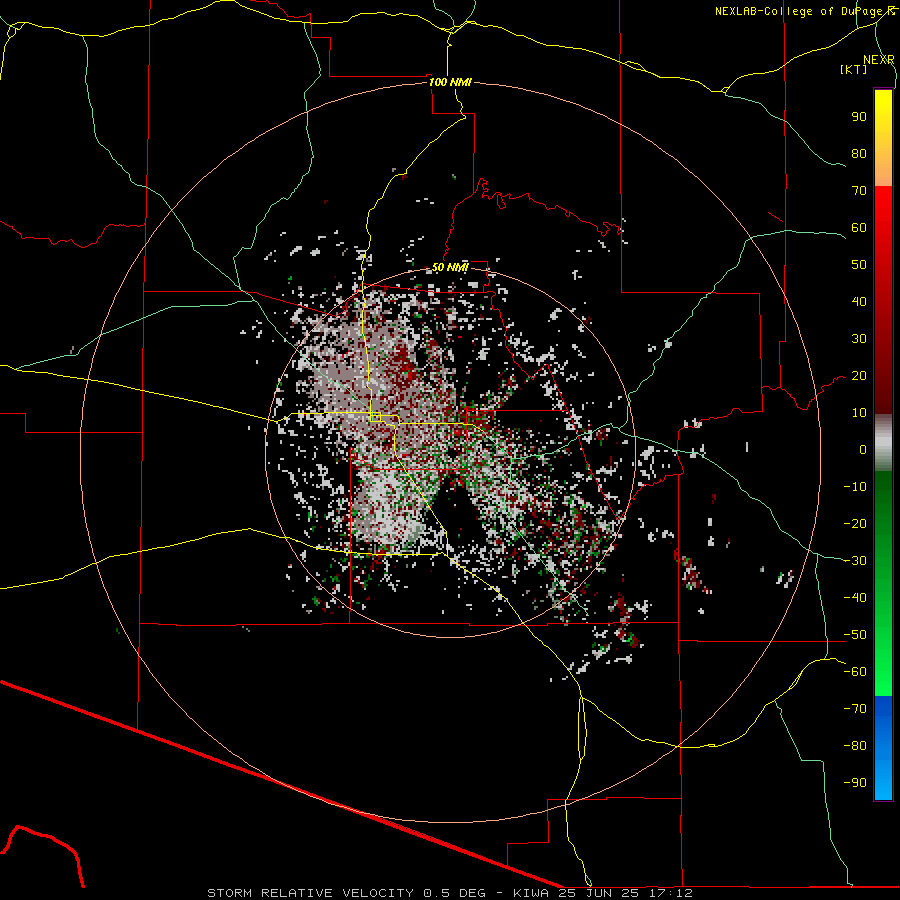The width and height of the screenshot is (900, 900).
Task: Select the -10 value on velocity scale
Action: (x=855, y=487)
